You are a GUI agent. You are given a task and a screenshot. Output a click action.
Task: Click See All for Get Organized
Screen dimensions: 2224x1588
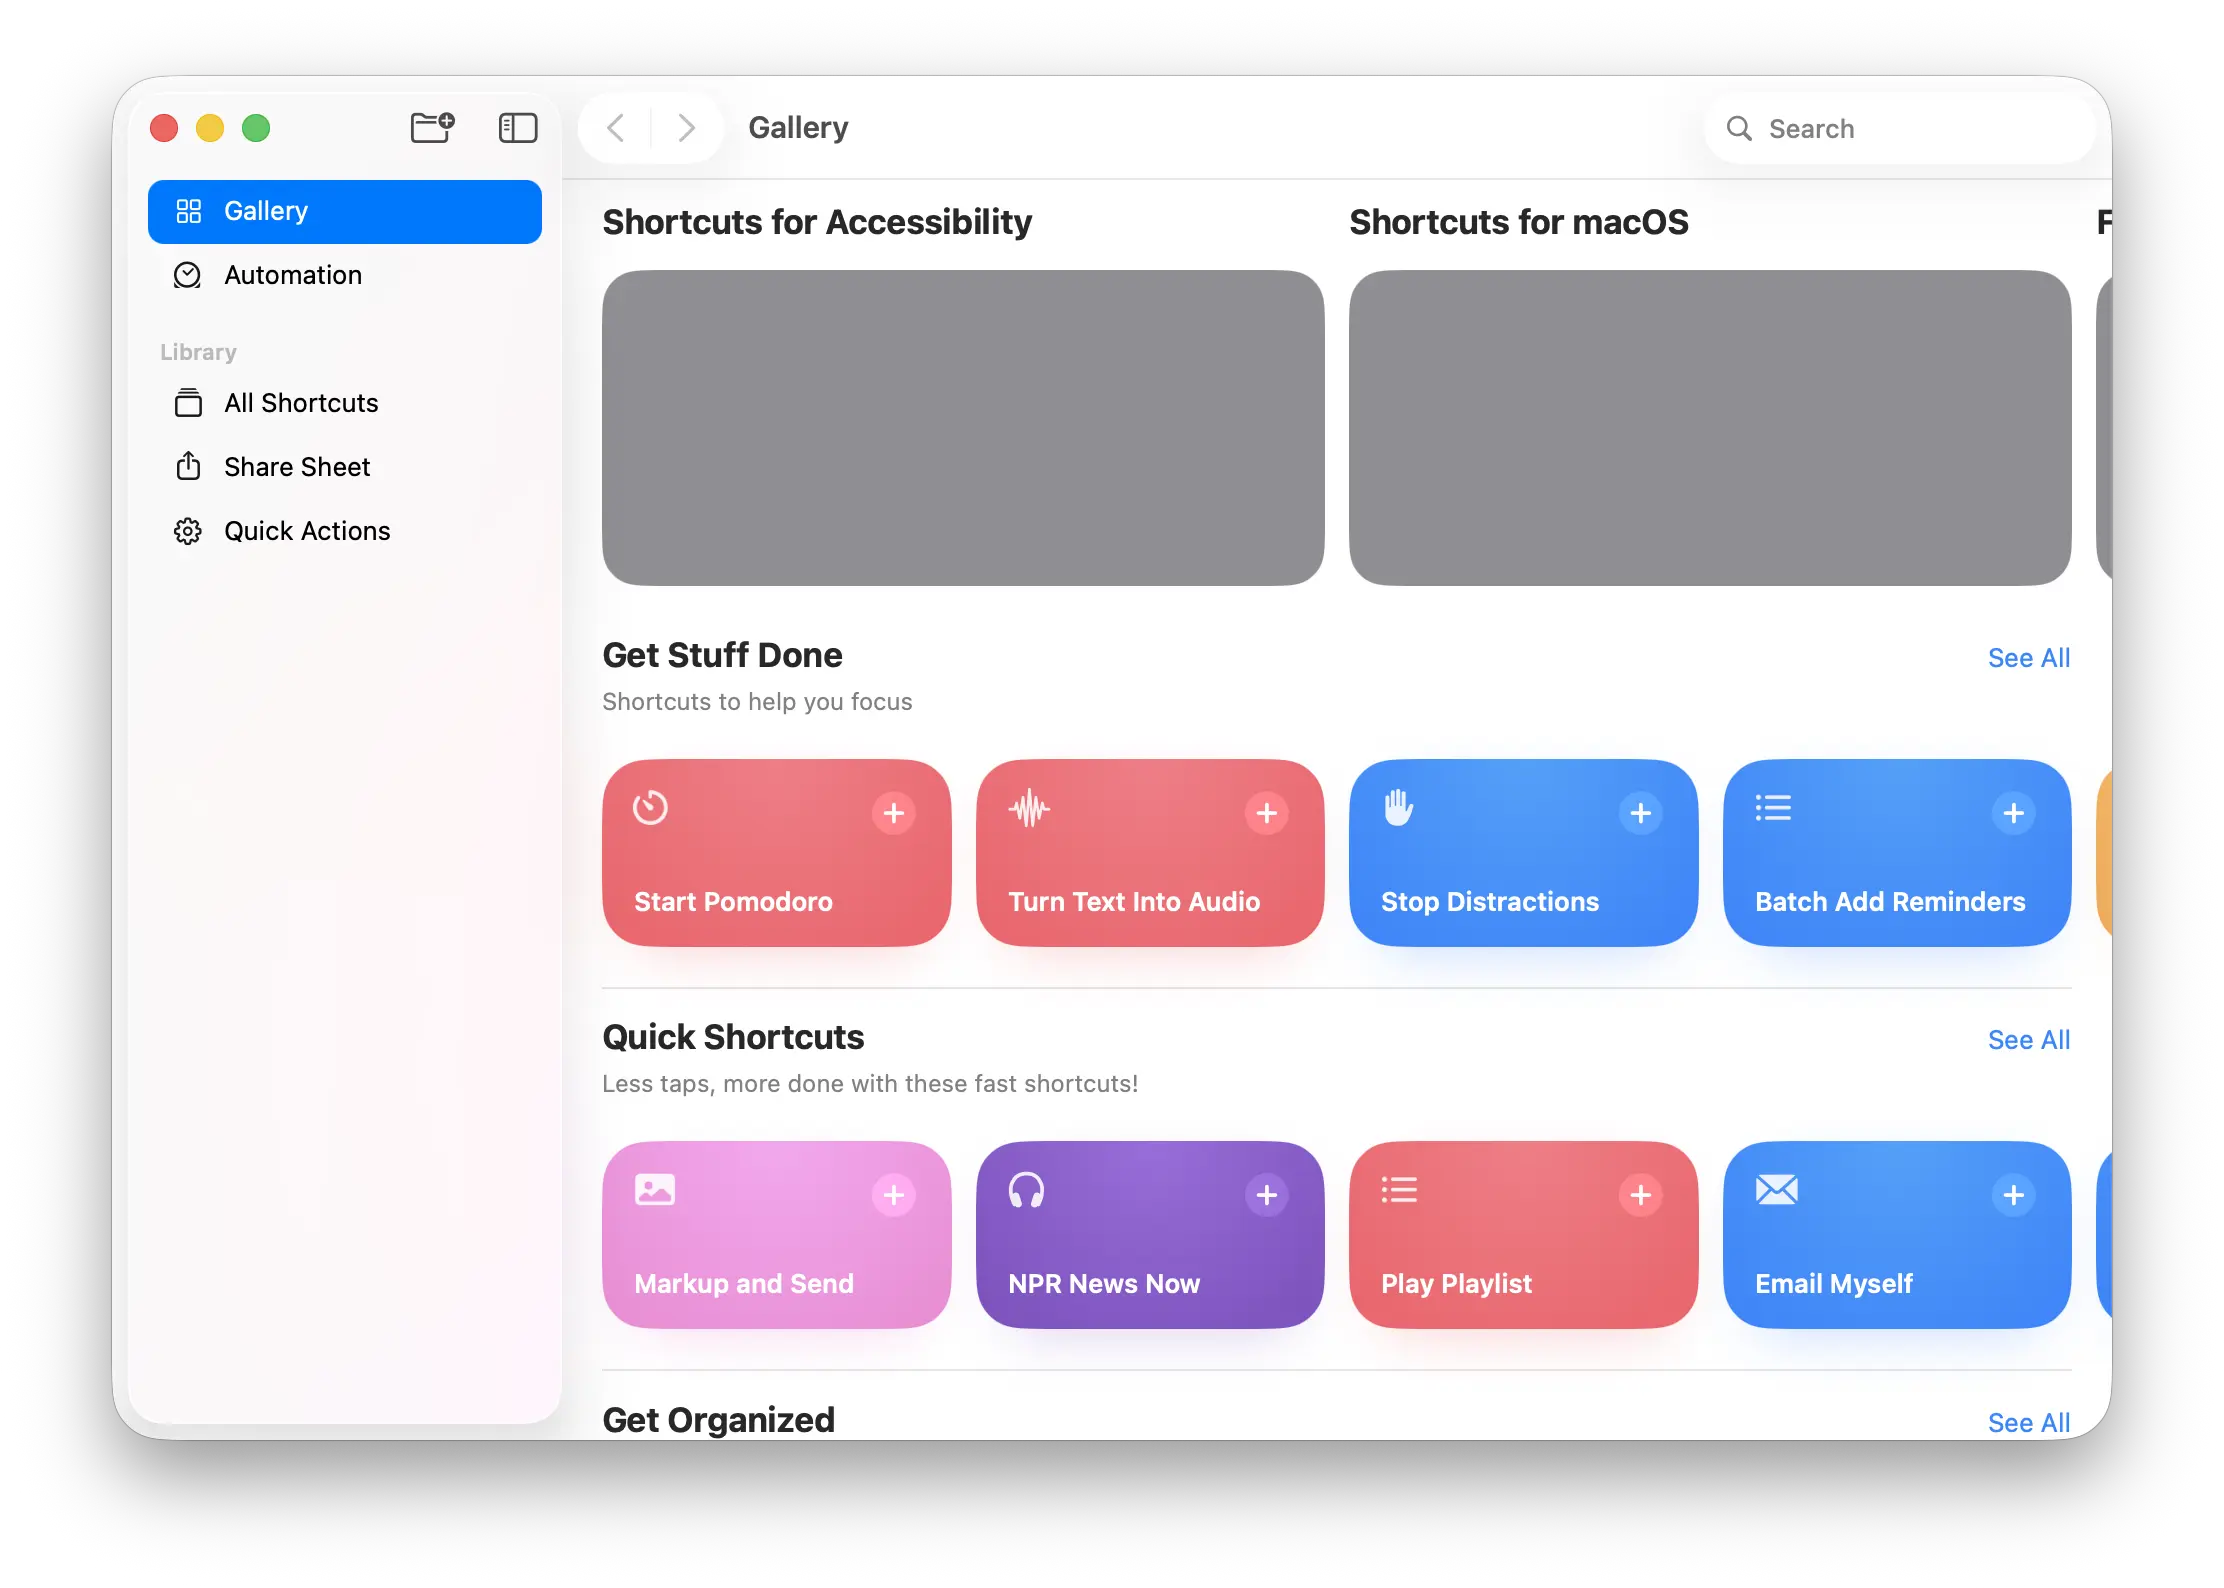tap(2029, 1423)
